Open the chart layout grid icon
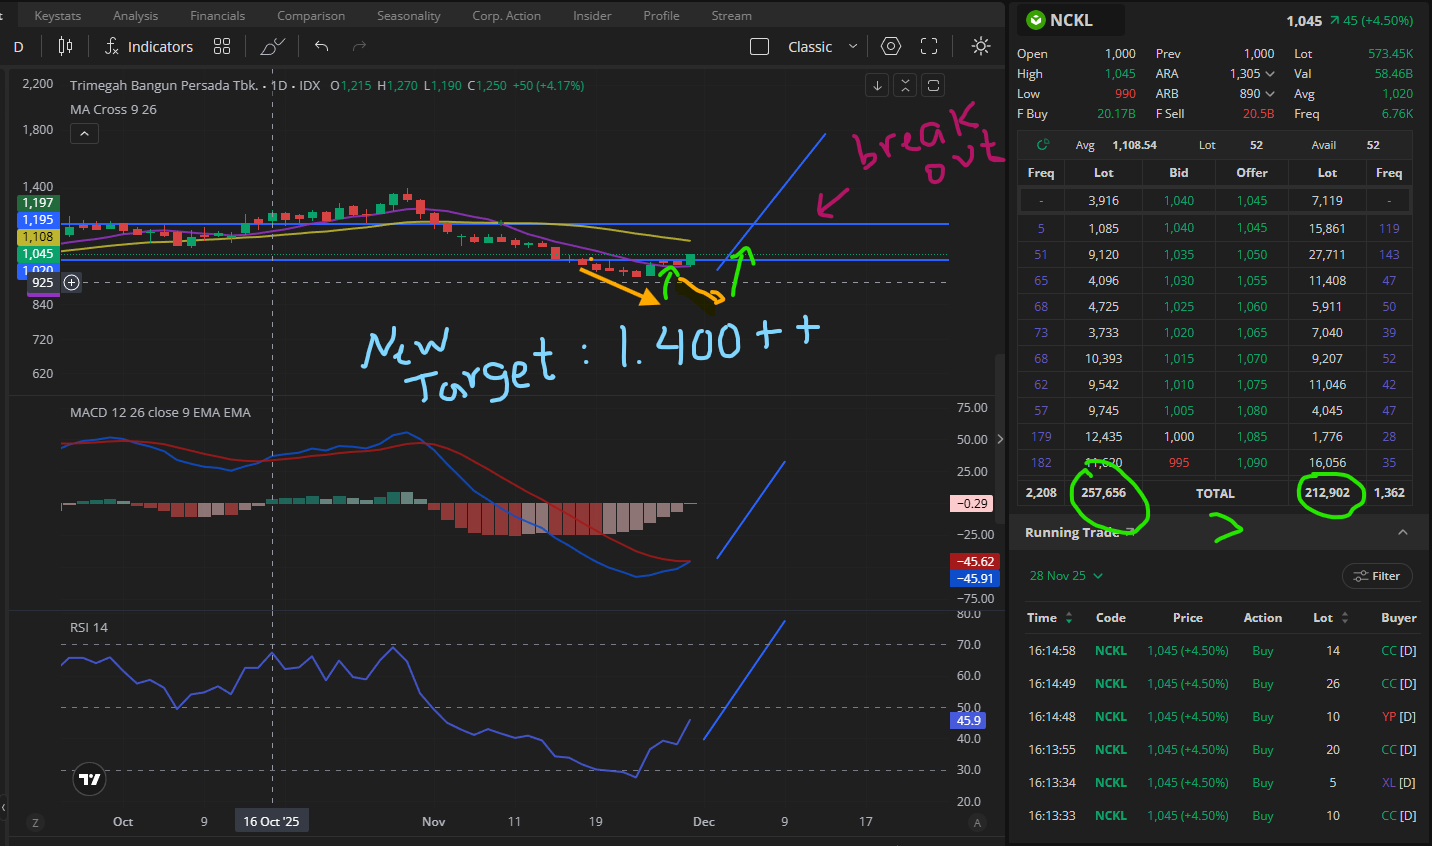Screen dimensions: 1432x846 click(222, 46)
